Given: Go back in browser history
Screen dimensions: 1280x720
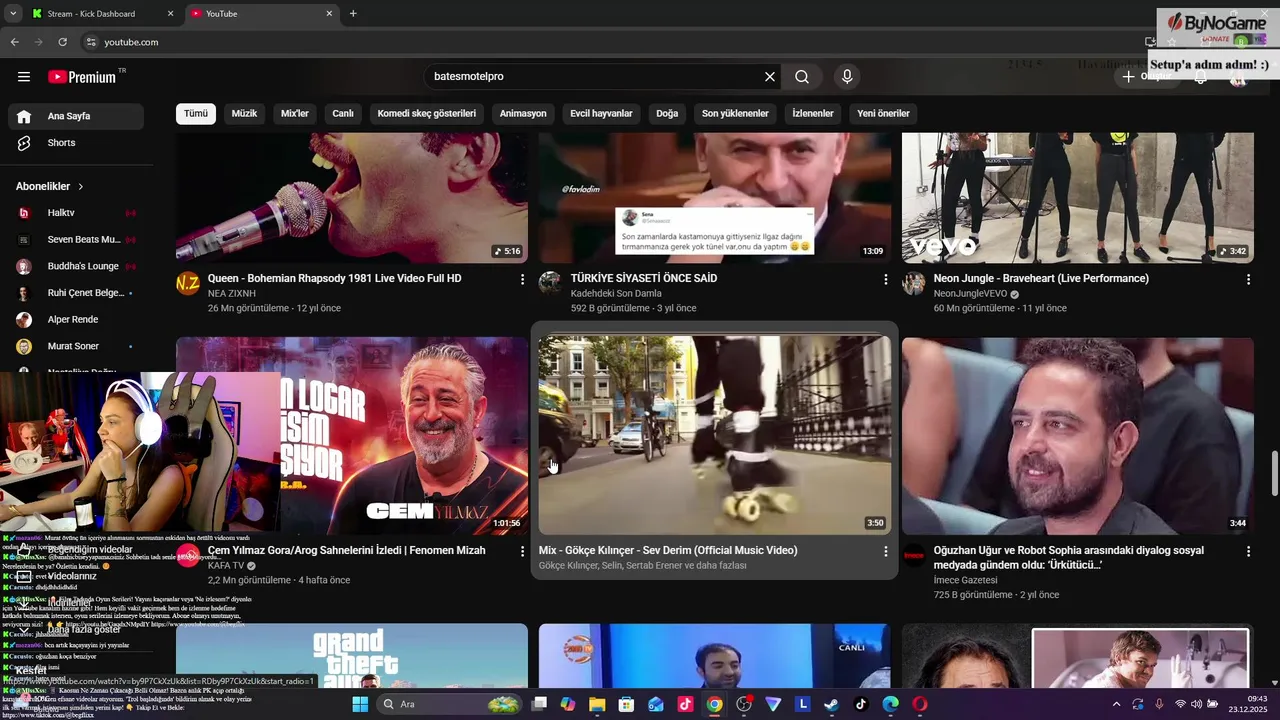Looking at the screenshot, I should [x=14, y=42].
